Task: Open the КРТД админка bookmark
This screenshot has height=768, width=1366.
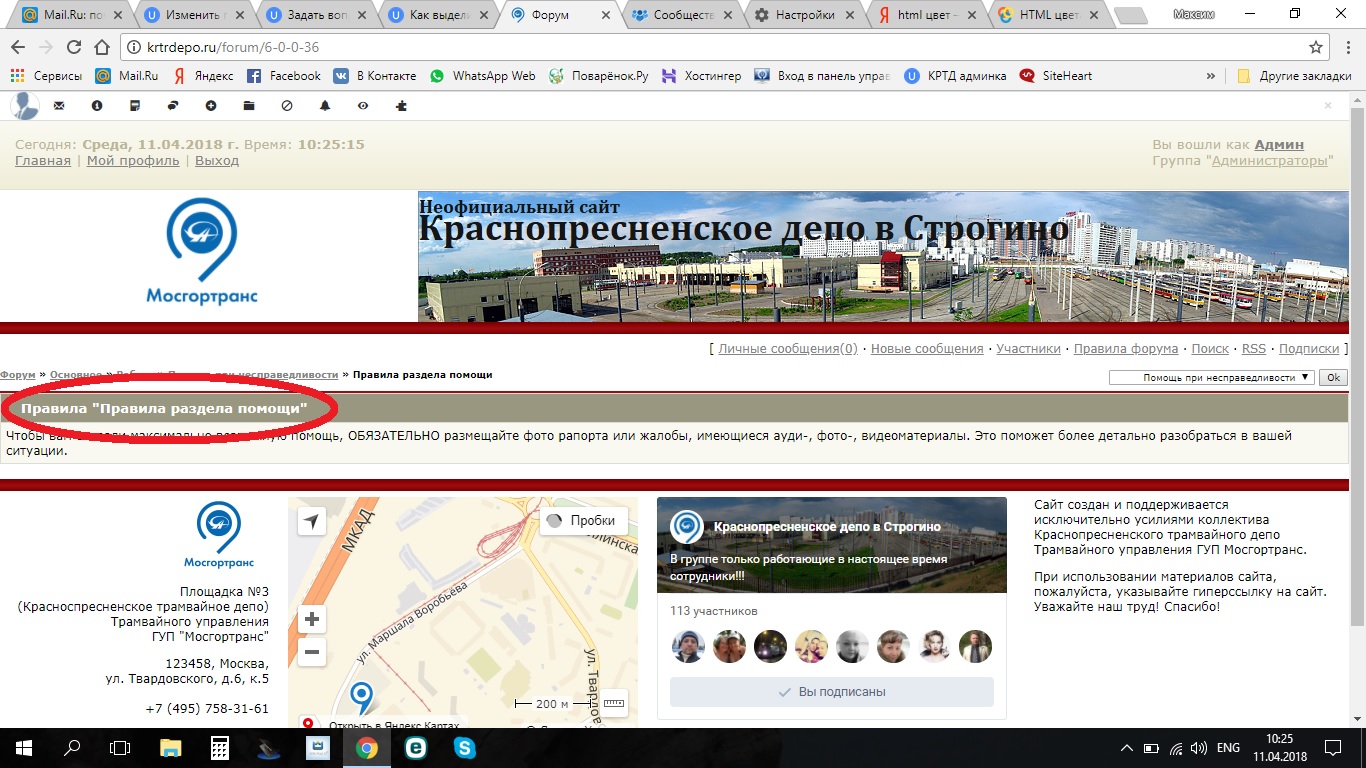Action: (x=955, y=76)
